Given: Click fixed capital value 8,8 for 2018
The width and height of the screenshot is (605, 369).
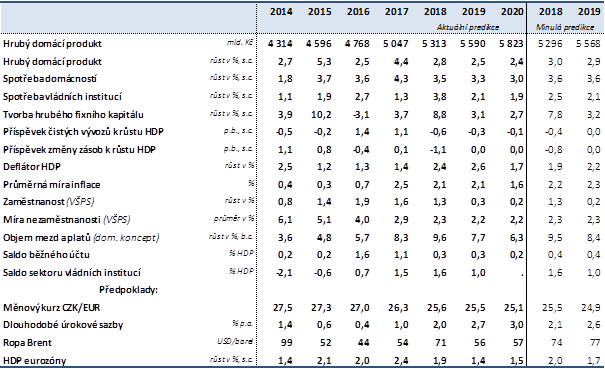Looking at the screenshot, I should [439, 115].
